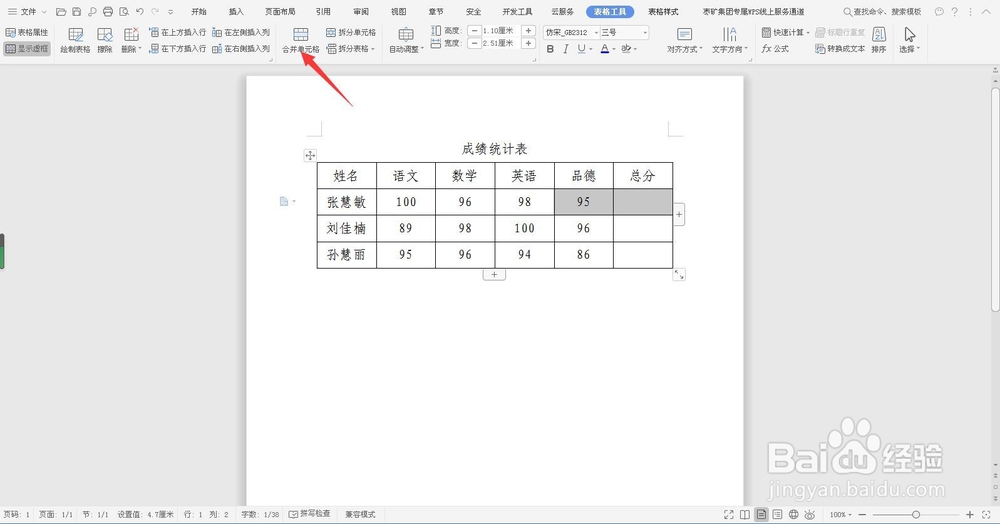Switch to the 插入 insert tab

(x=236, y=11)
